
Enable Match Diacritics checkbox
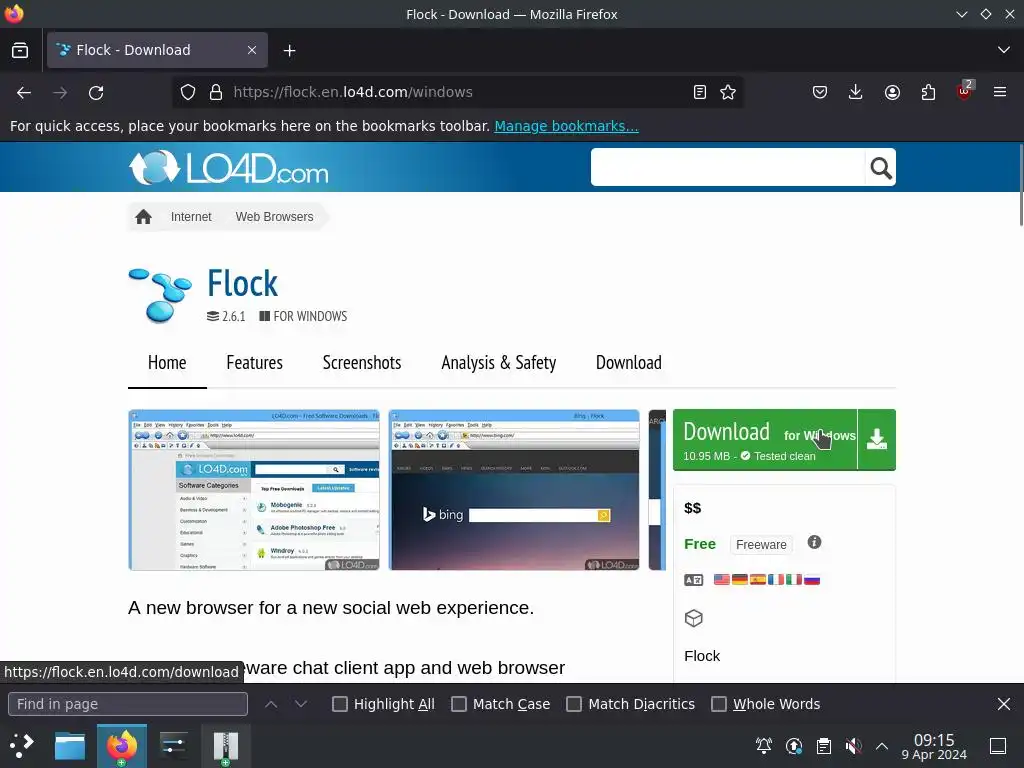pos(574,704)
